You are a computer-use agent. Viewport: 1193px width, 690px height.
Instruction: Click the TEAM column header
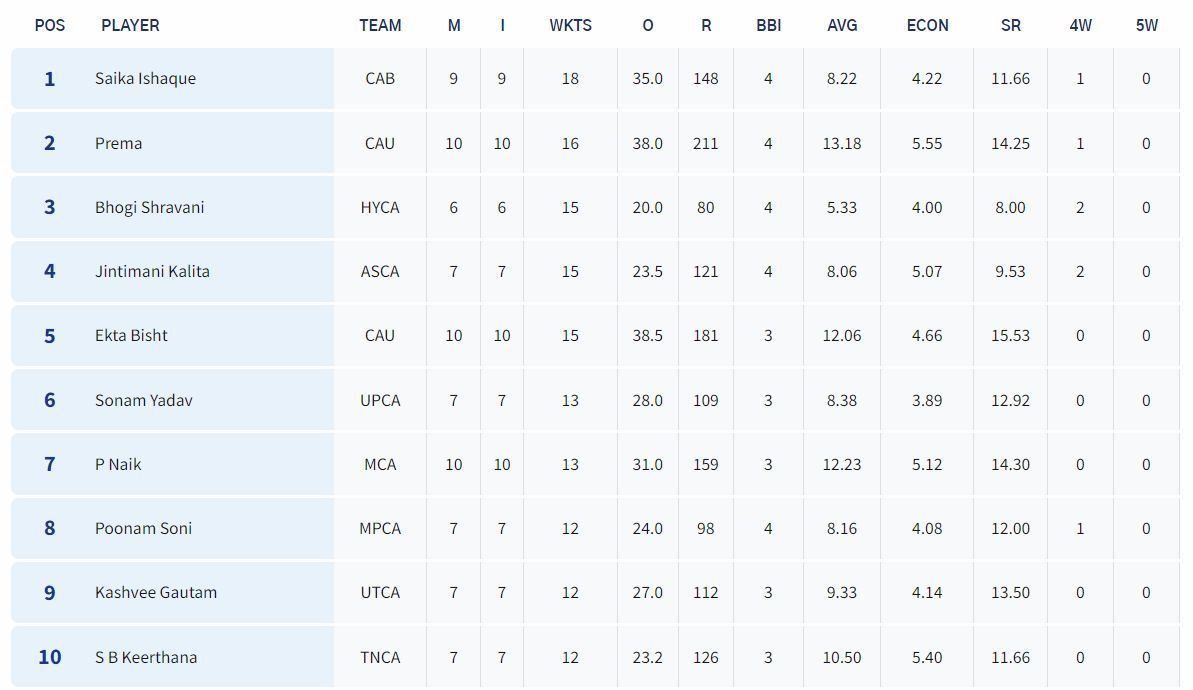click(x=380, y=25)
